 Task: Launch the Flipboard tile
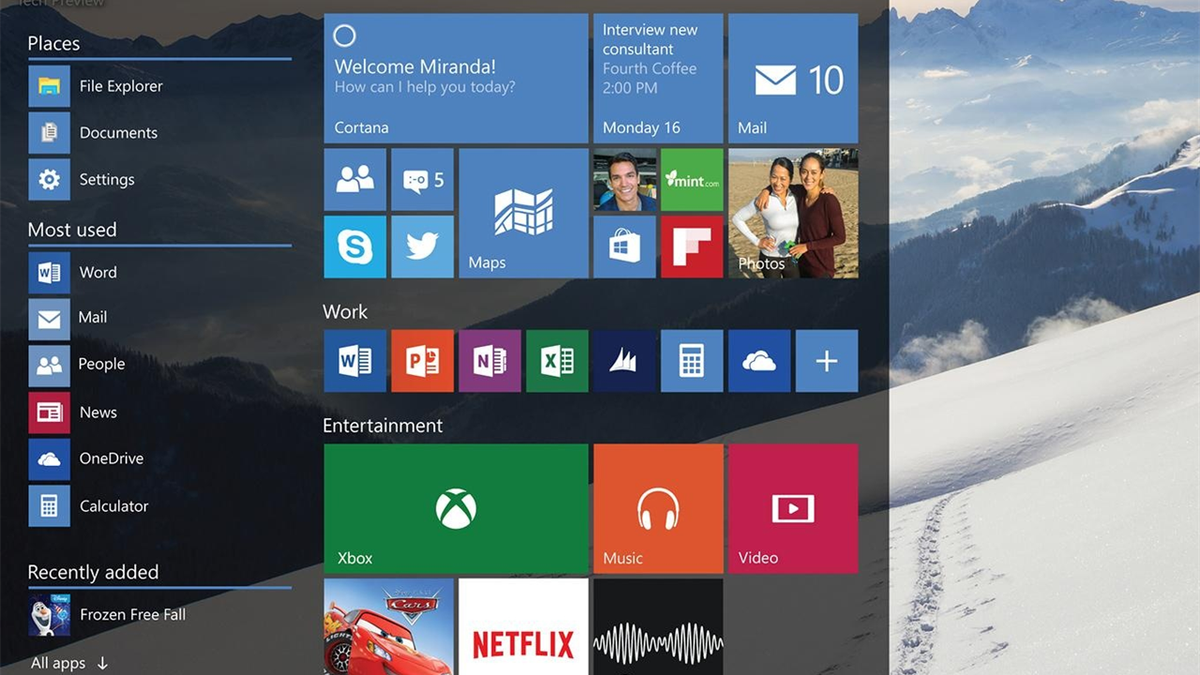click(692, 246)
